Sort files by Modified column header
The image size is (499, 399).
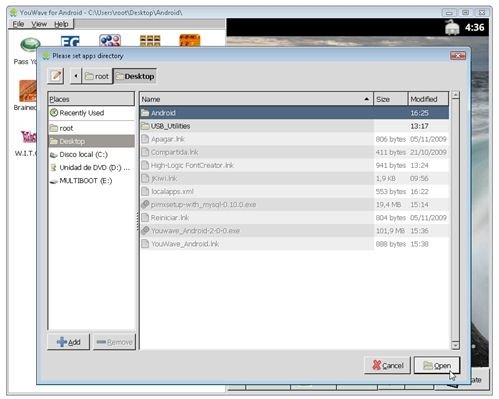428,99
